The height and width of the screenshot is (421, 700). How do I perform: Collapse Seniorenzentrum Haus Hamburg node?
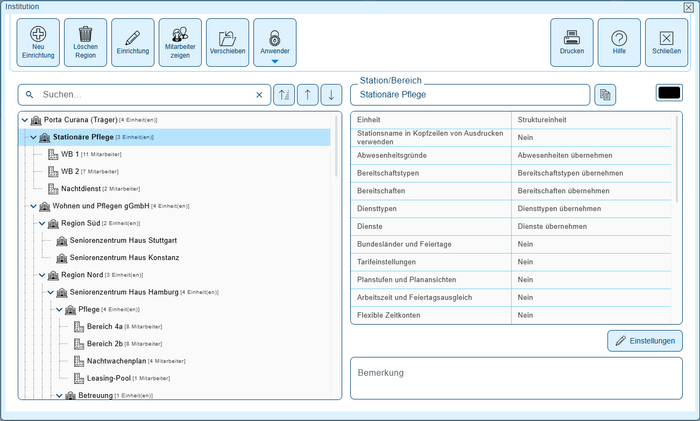[x=49, y=292]
